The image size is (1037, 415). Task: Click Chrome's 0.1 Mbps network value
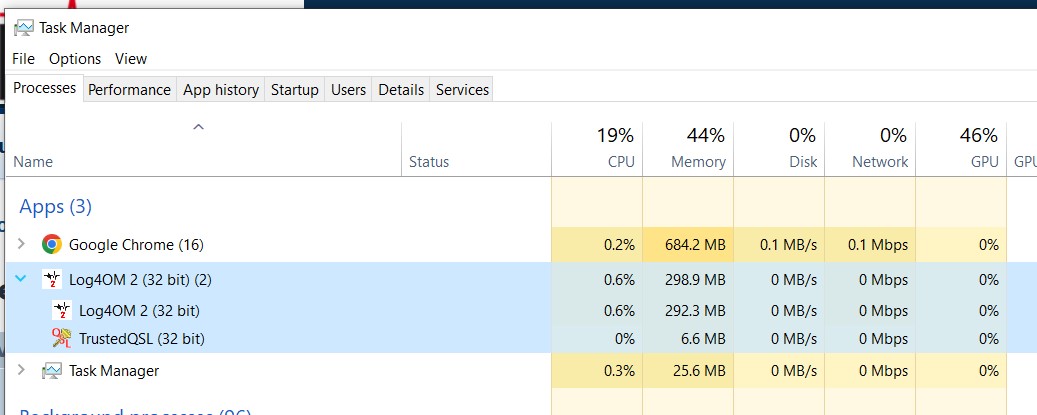(x=878, y=245)
